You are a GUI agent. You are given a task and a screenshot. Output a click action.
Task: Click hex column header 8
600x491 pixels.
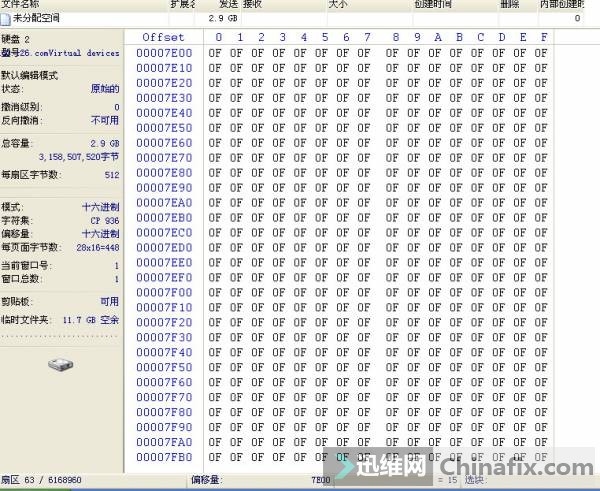(396, 37)
